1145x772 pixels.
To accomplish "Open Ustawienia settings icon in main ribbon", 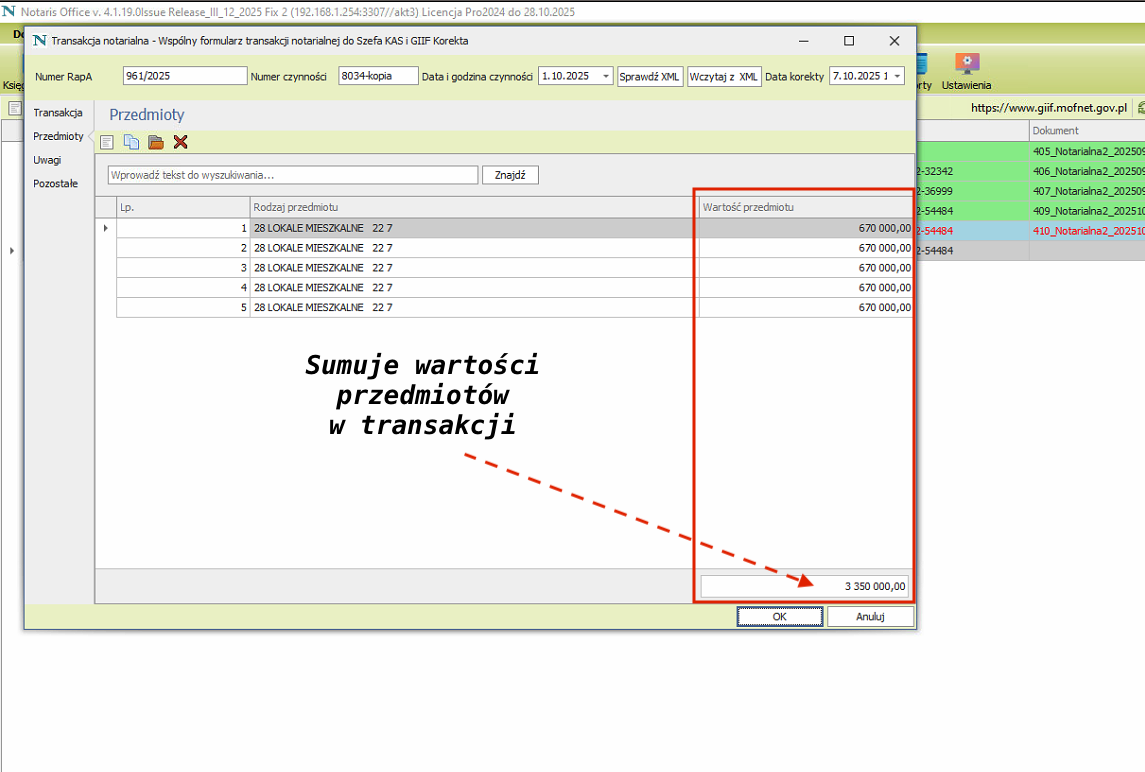I will click(x=966, y=66).
